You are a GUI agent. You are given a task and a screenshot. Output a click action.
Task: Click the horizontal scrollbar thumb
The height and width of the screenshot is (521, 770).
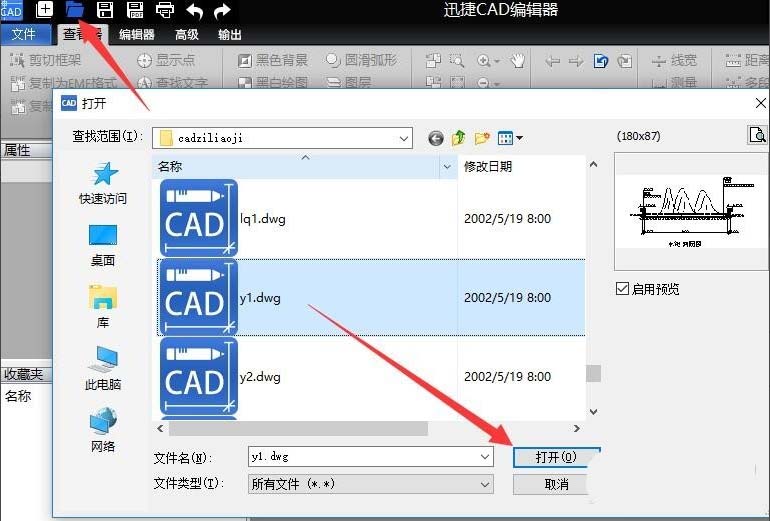click(298, 429)
